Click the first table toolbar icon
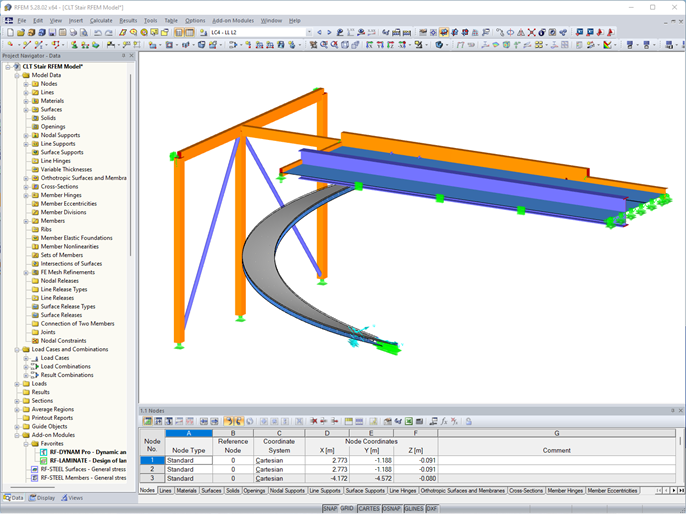686x514 pixels. [x=147, y=421]
